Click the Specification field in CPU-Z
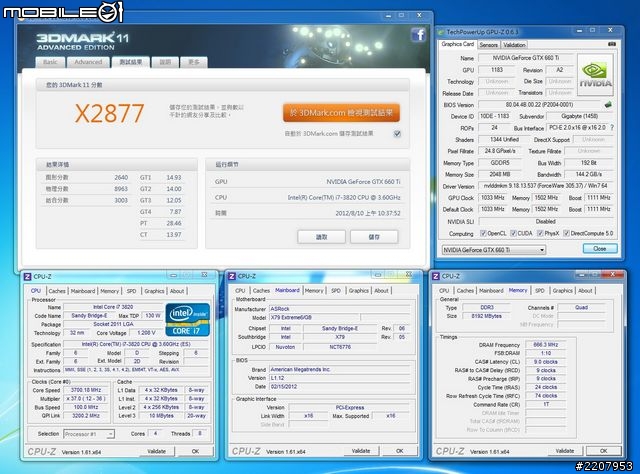Screen dimensions: 640x474 (136, 344)
